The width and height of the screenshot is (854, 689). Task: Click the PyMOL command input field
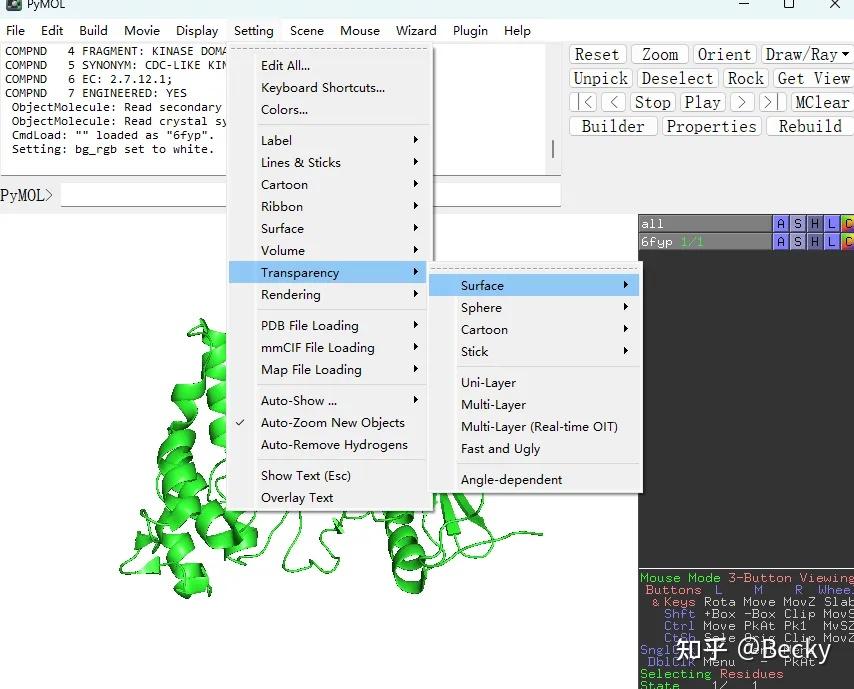[310, 195]
